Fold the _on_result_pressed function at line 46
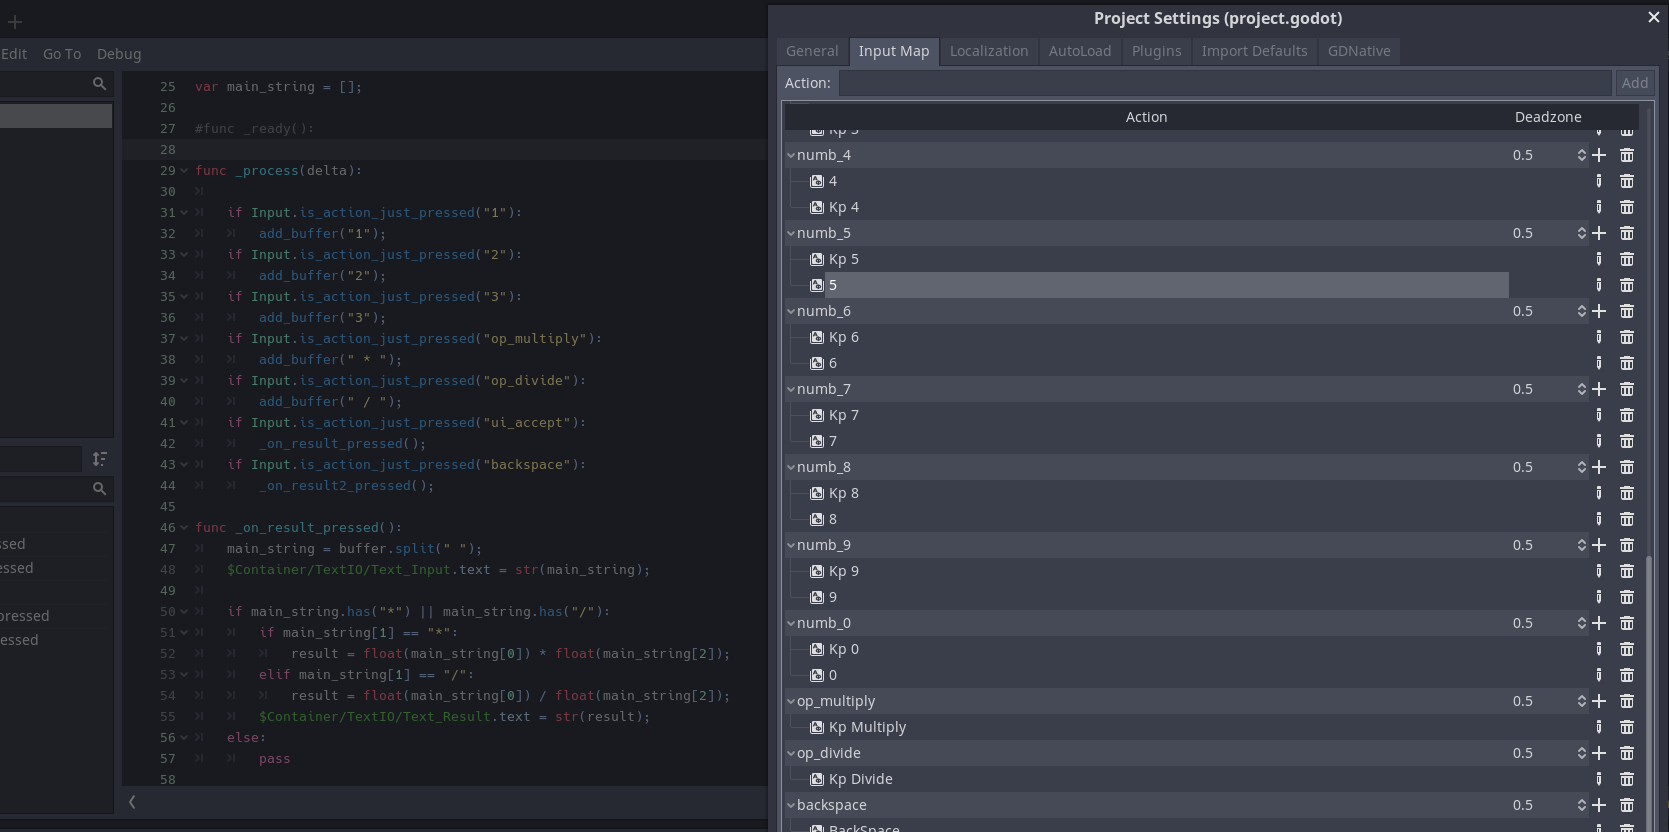 tap(184, 528)
